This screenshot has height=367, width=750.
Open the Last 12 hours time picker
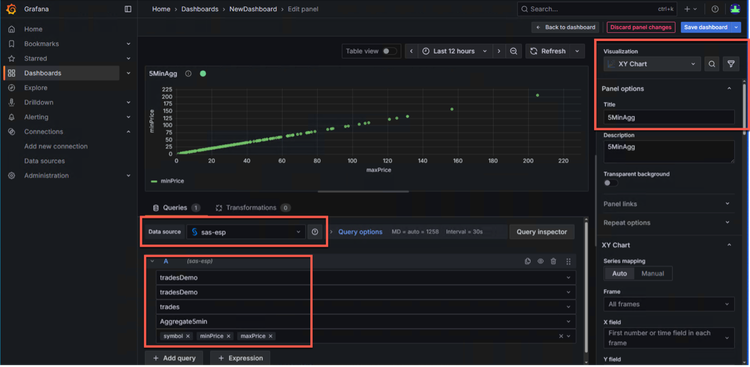coord(455,51)
